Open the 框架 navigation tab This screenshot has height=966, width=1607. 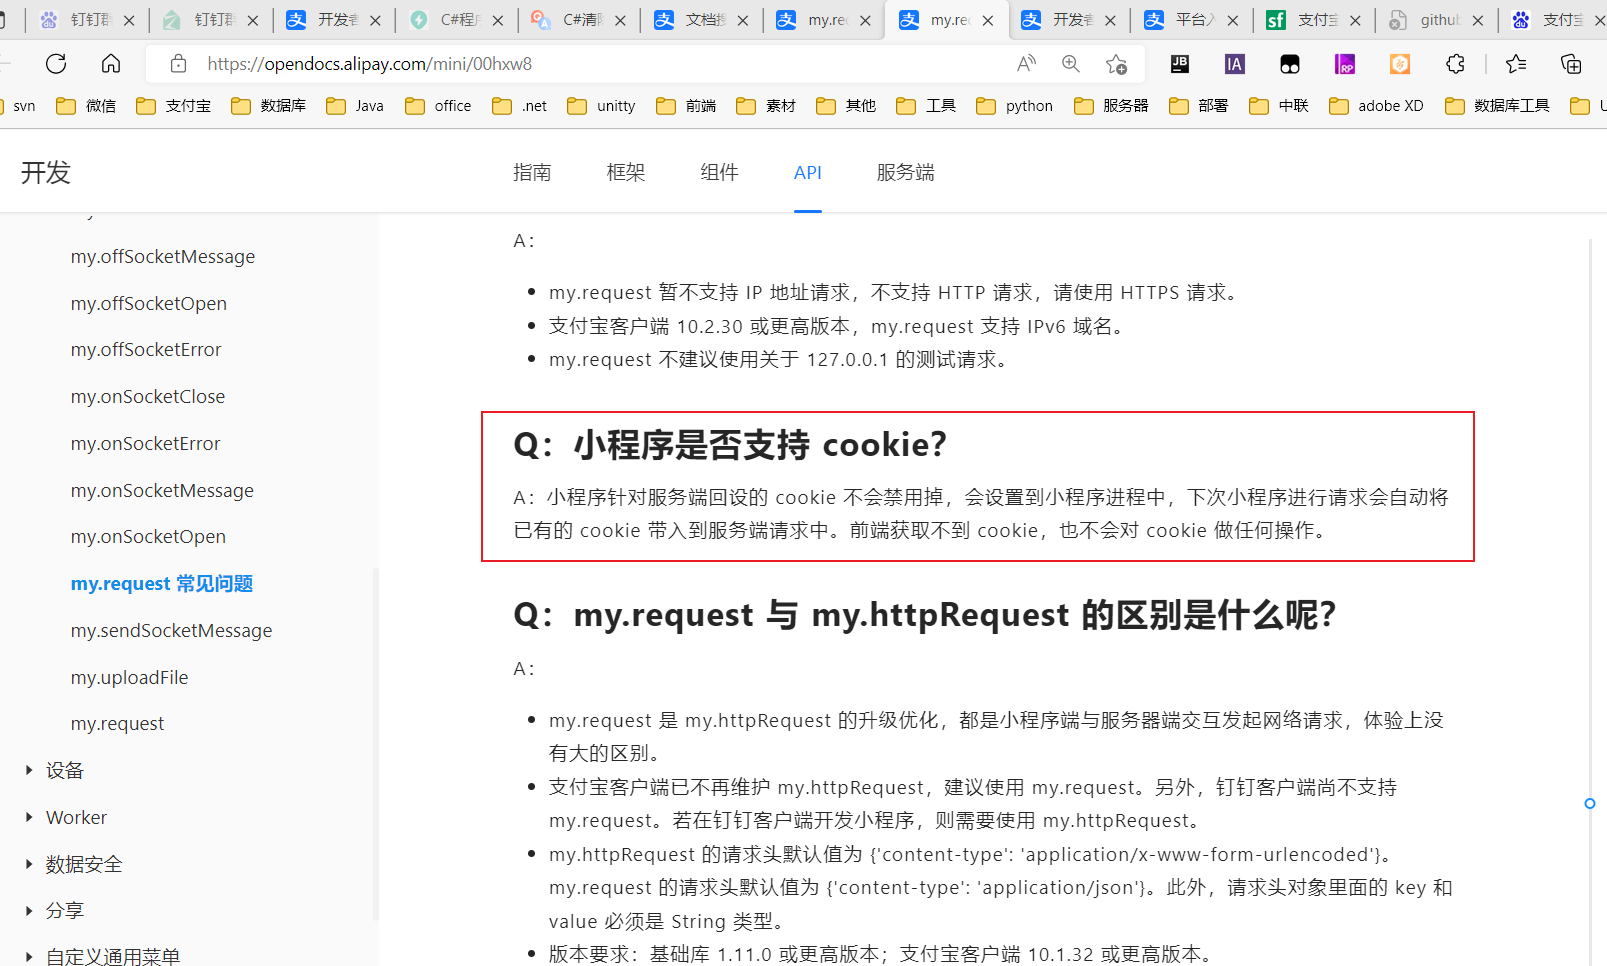tap(626, 172)
